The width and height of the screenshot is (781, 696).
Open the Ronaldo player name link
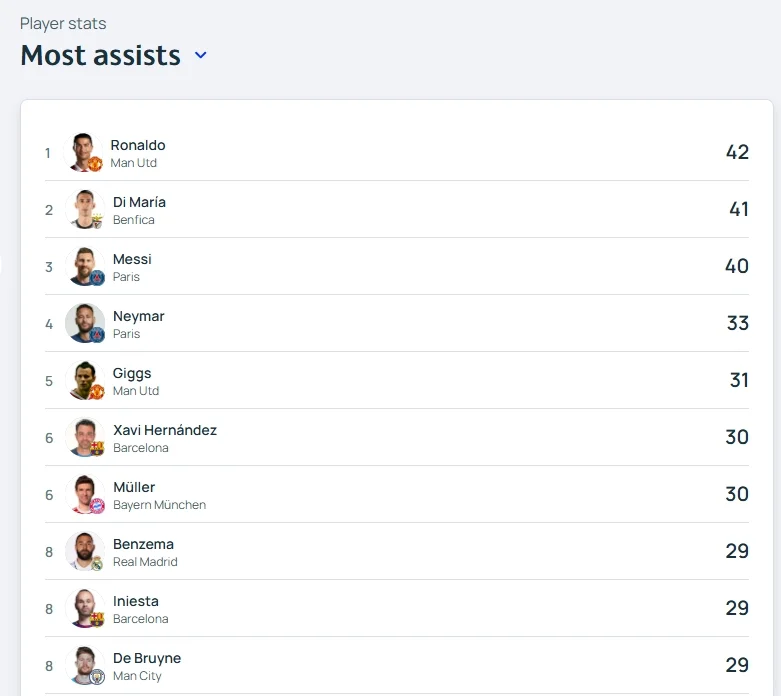[x=138, y=145]
